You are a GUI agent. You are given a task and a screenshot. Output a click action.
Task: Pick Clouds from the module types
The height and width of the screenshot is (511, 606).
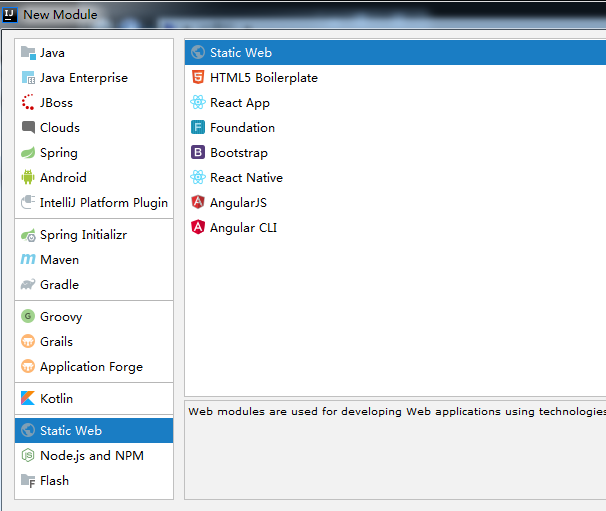pyautogui.click(x=94, y=128)
